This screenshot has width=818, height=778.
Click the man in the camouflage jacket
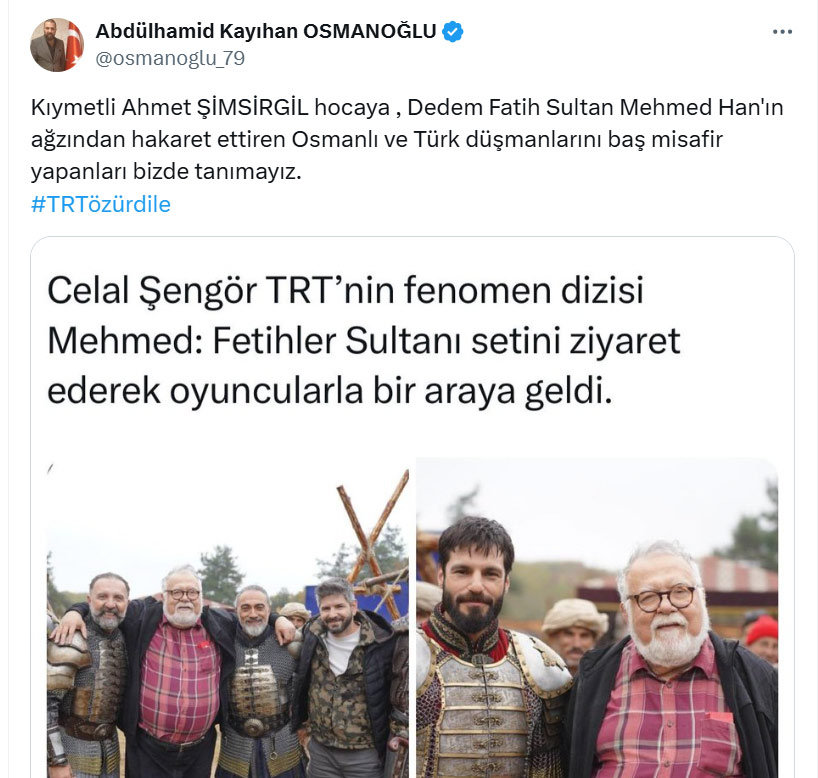pyautogui.click(x=344, y=678)
